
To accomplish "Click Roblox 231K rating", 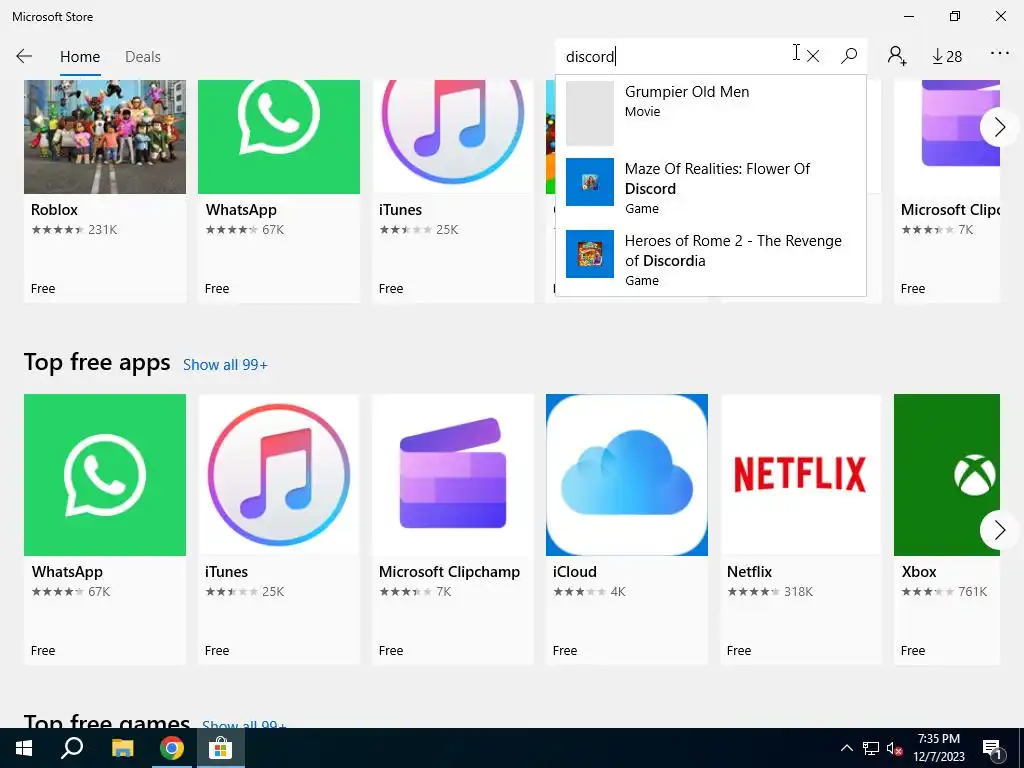I will point(74,230).
